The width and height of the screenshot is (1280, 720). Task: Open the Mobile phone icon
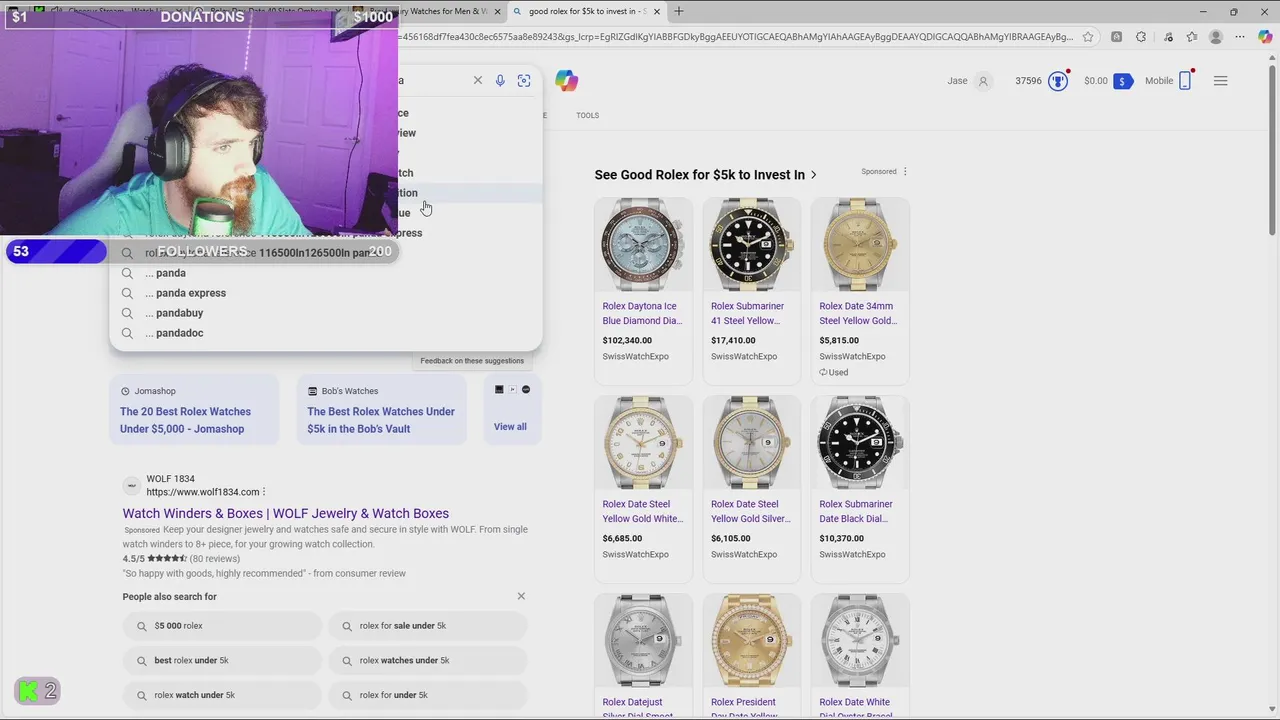coord(1185,81)
